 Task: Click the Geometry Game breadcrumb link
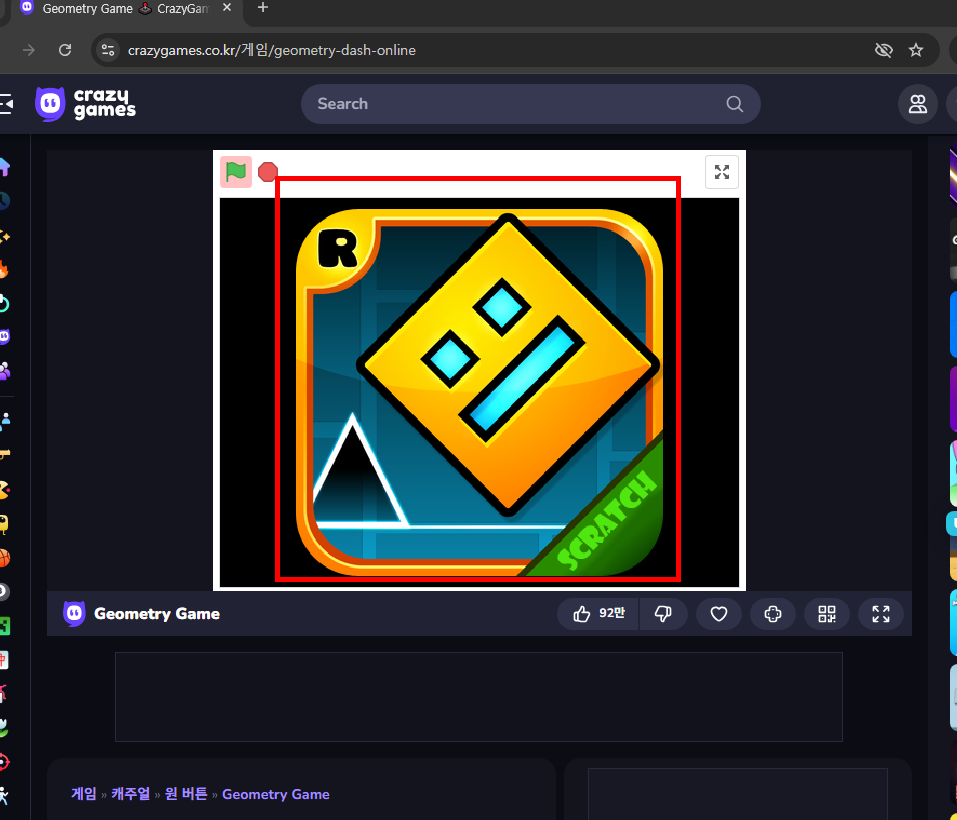click(x=276, y=794)
